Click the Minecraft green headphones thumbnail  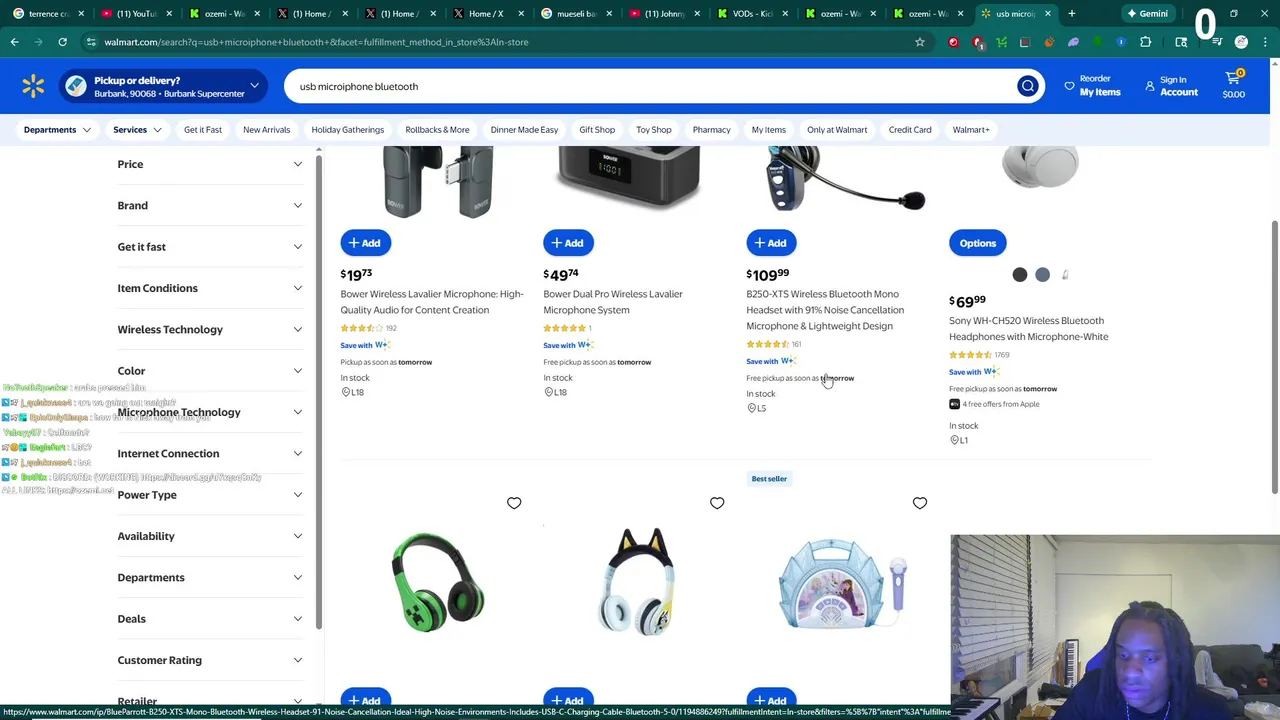click(438, 582)
